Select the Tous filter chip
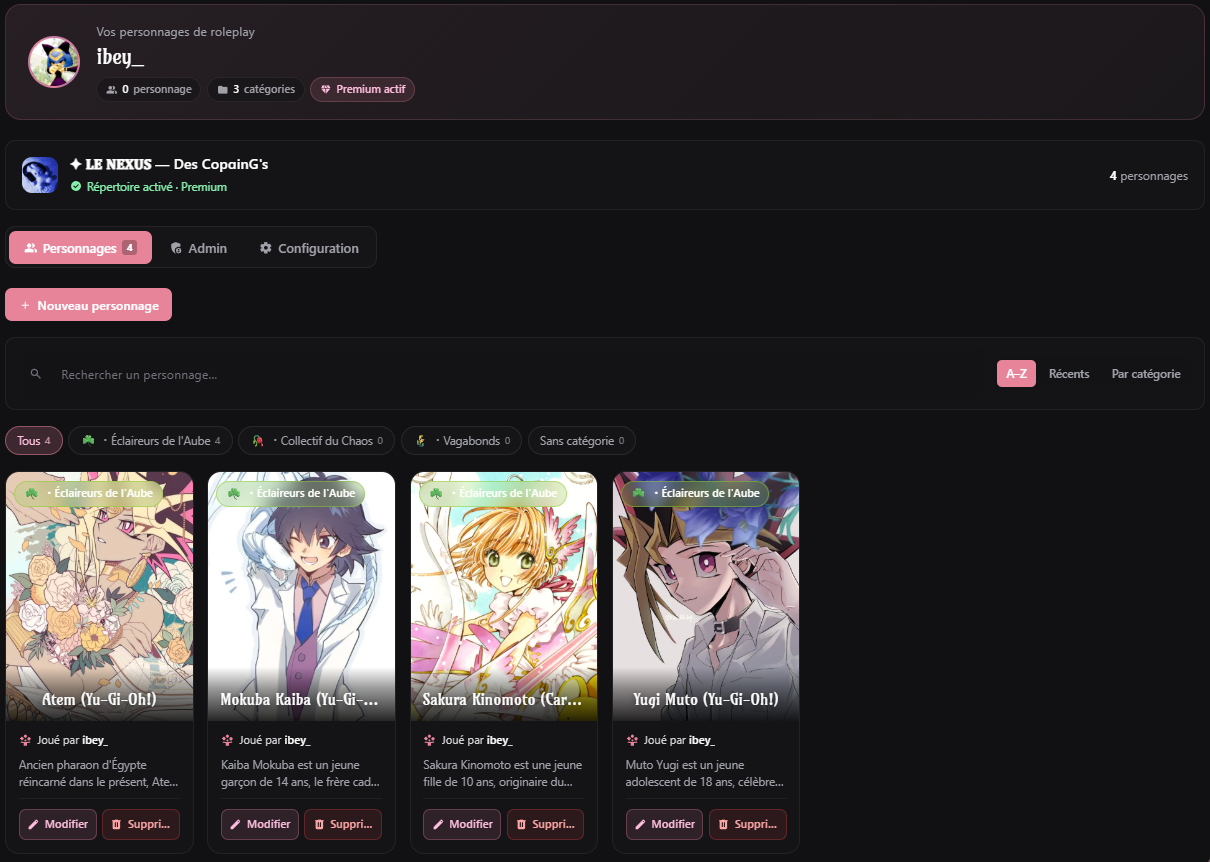Screen dimensions: 1210x862 [34, 441]
